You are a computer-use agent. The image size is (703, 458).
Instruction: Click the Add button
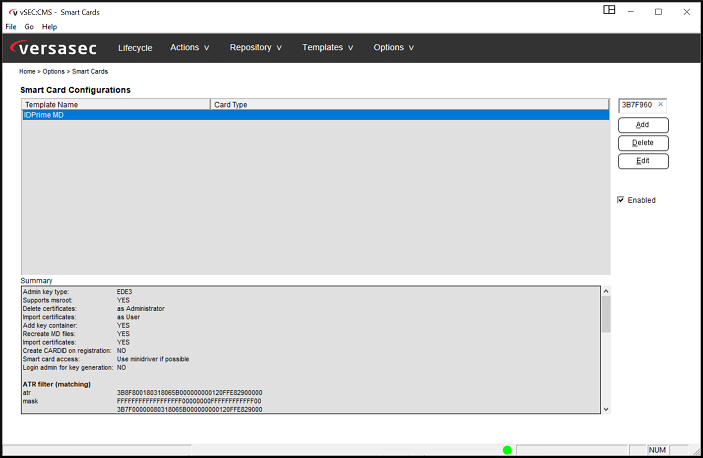(643, 125)
